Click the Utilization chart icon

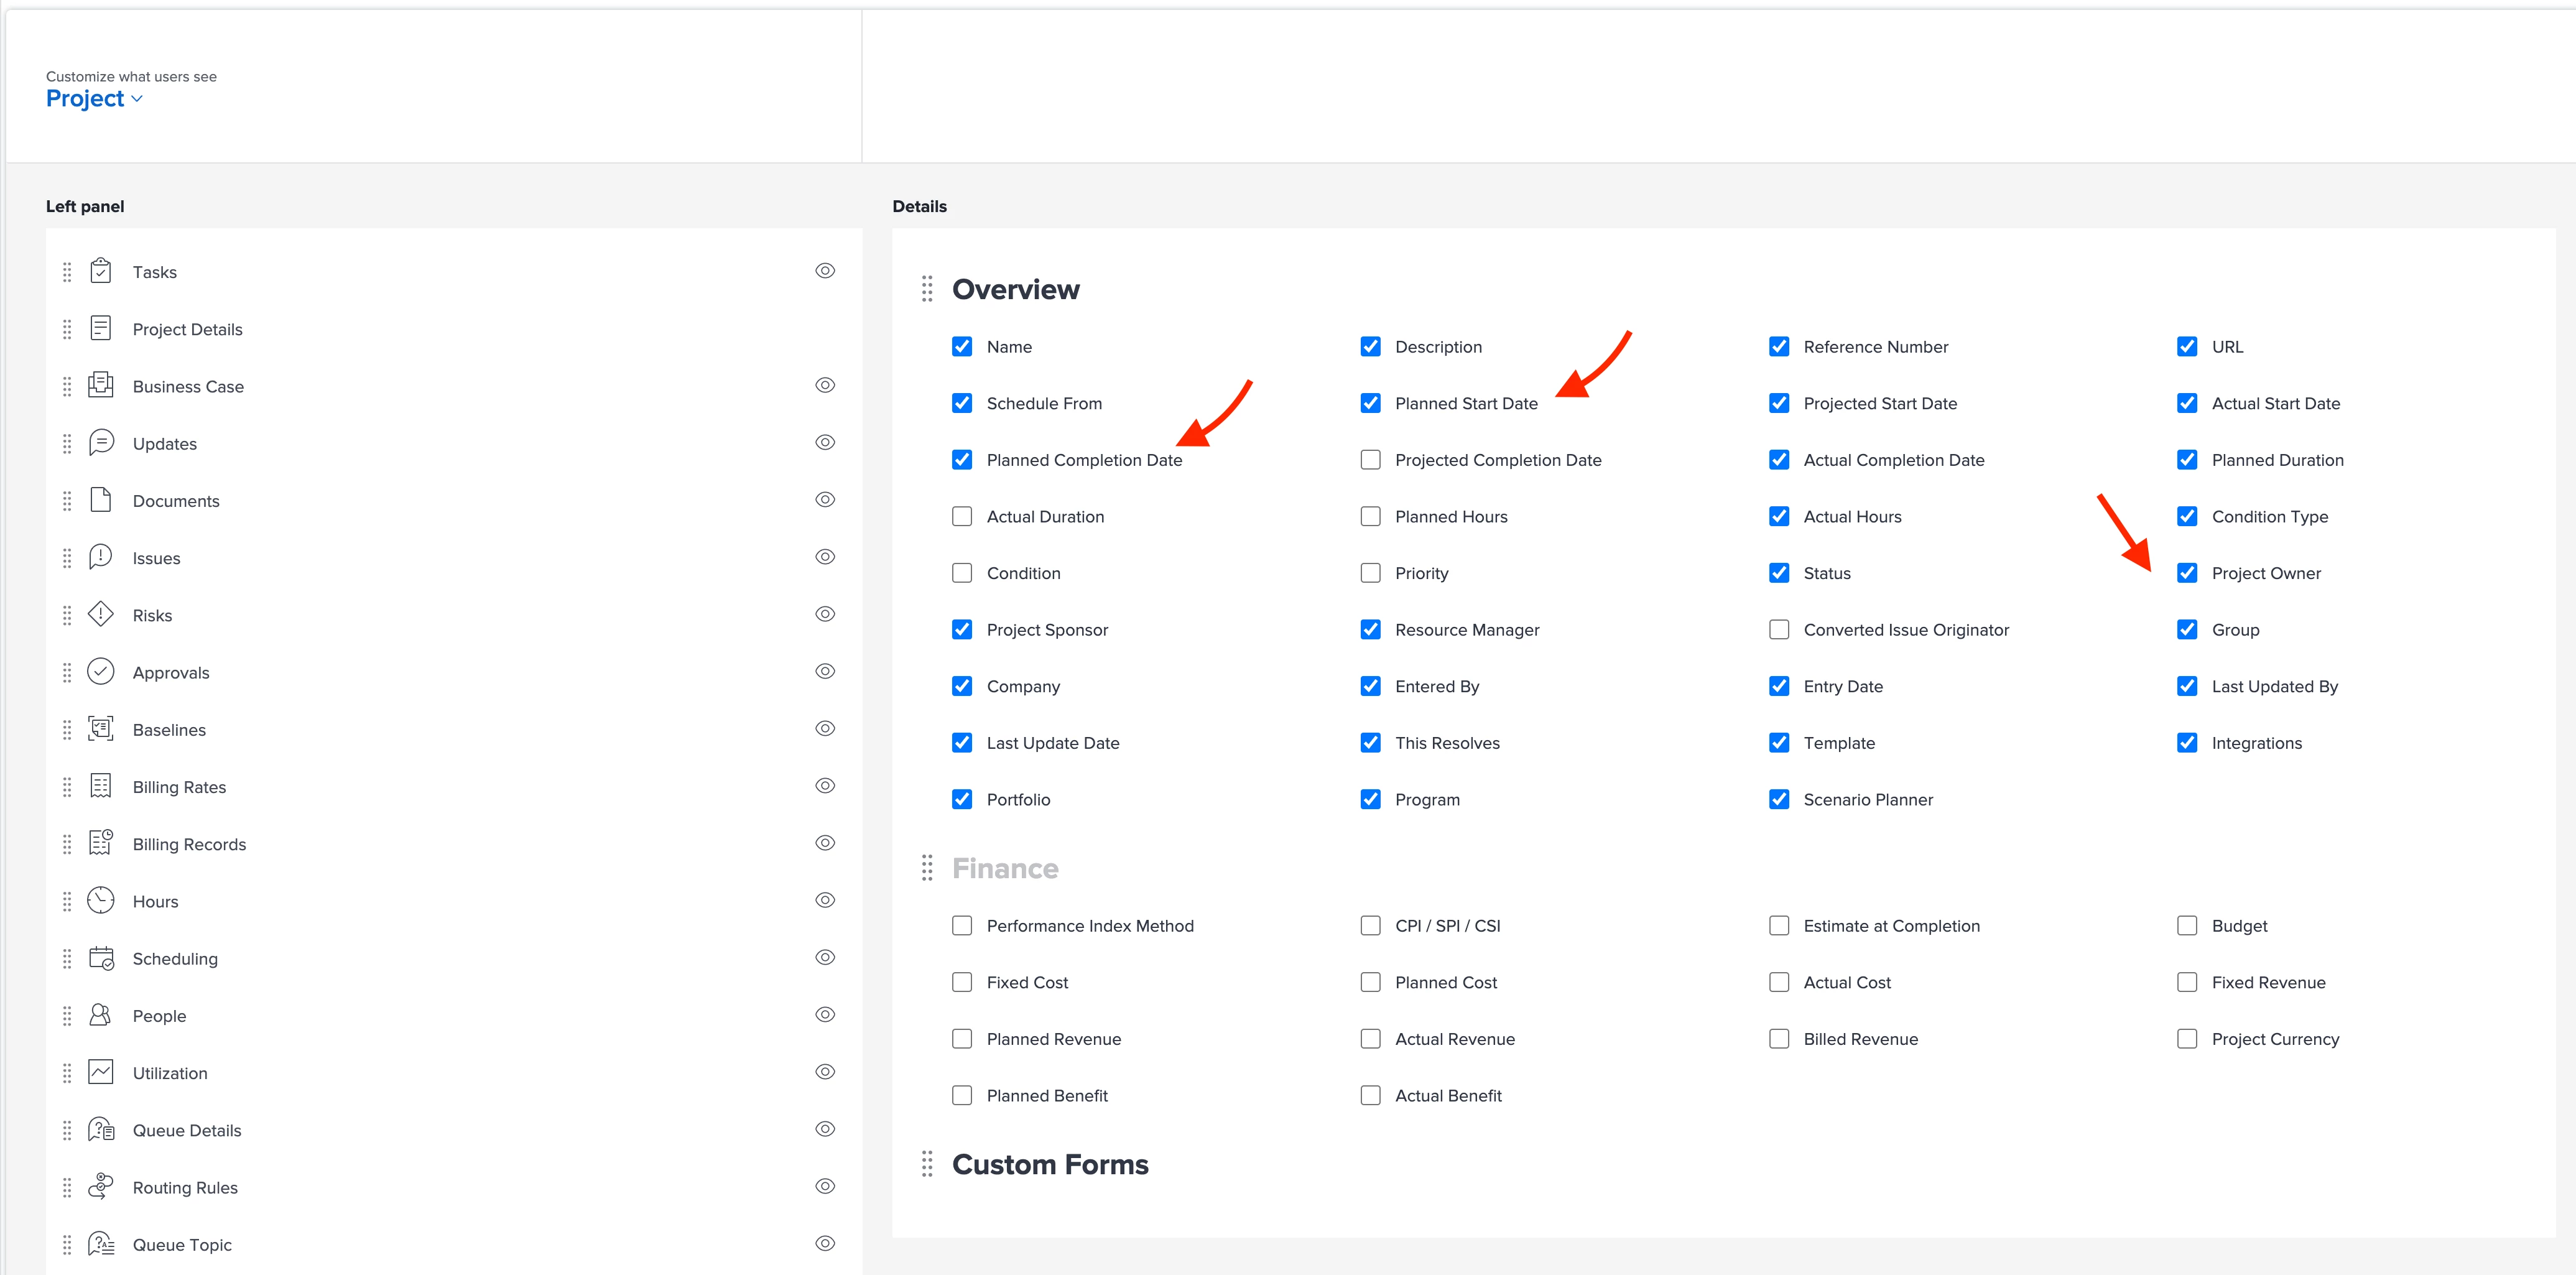point(101,1072)
